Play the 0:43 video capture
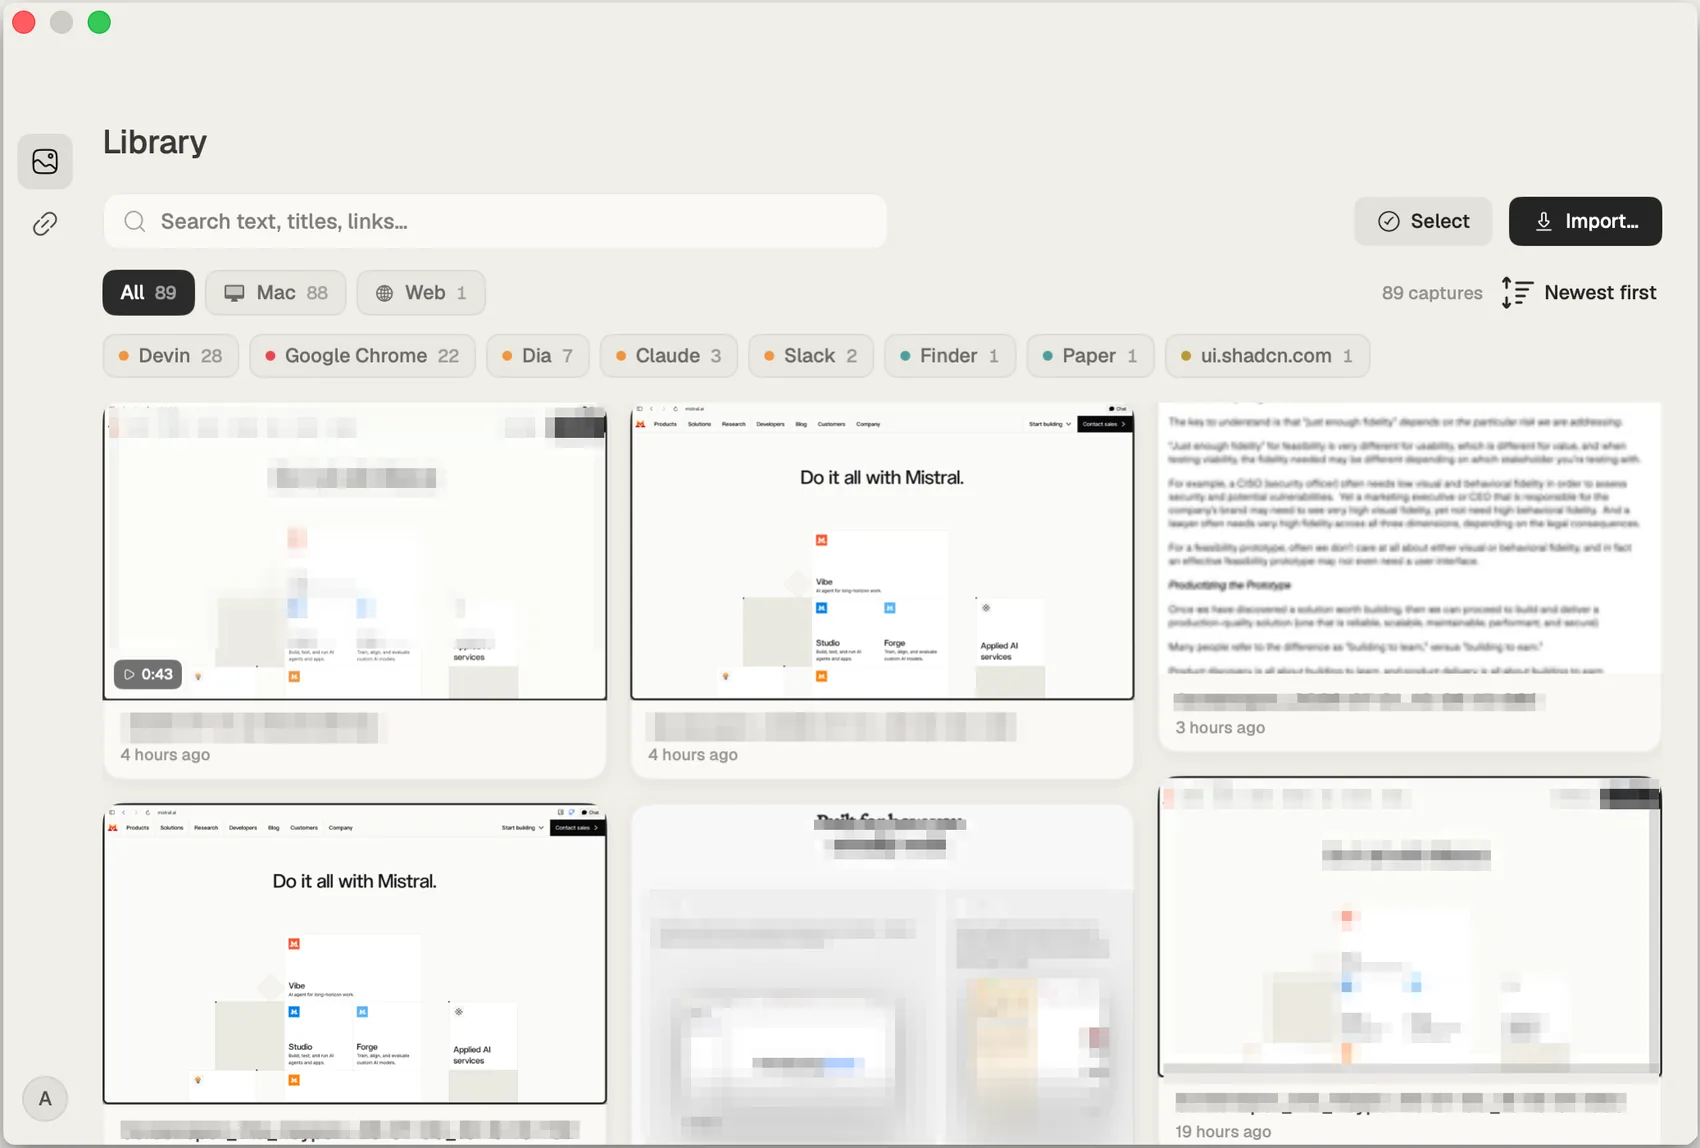 pyautogui.click(x=148, y=674)
